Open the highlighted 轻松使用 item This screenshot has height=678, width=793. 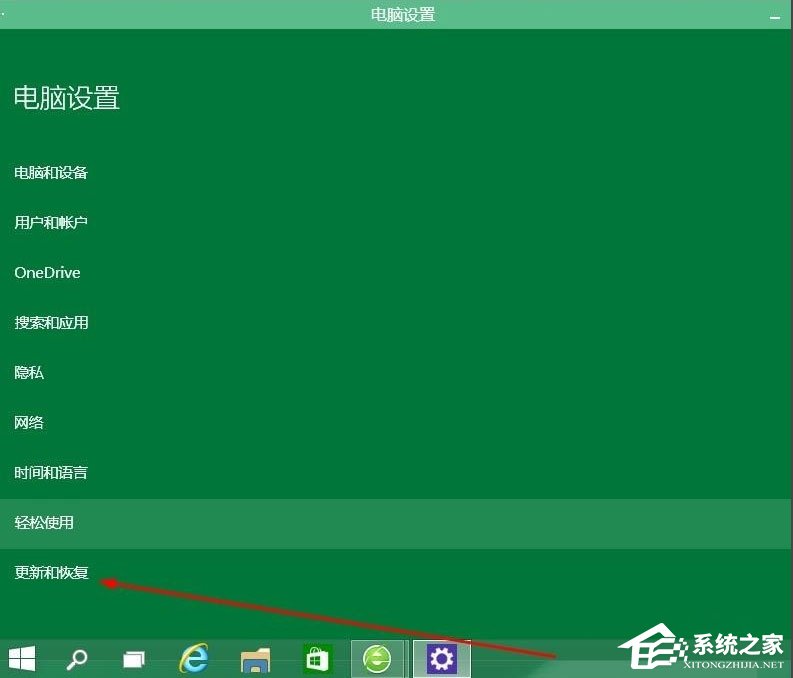click(x=396, y=523)
